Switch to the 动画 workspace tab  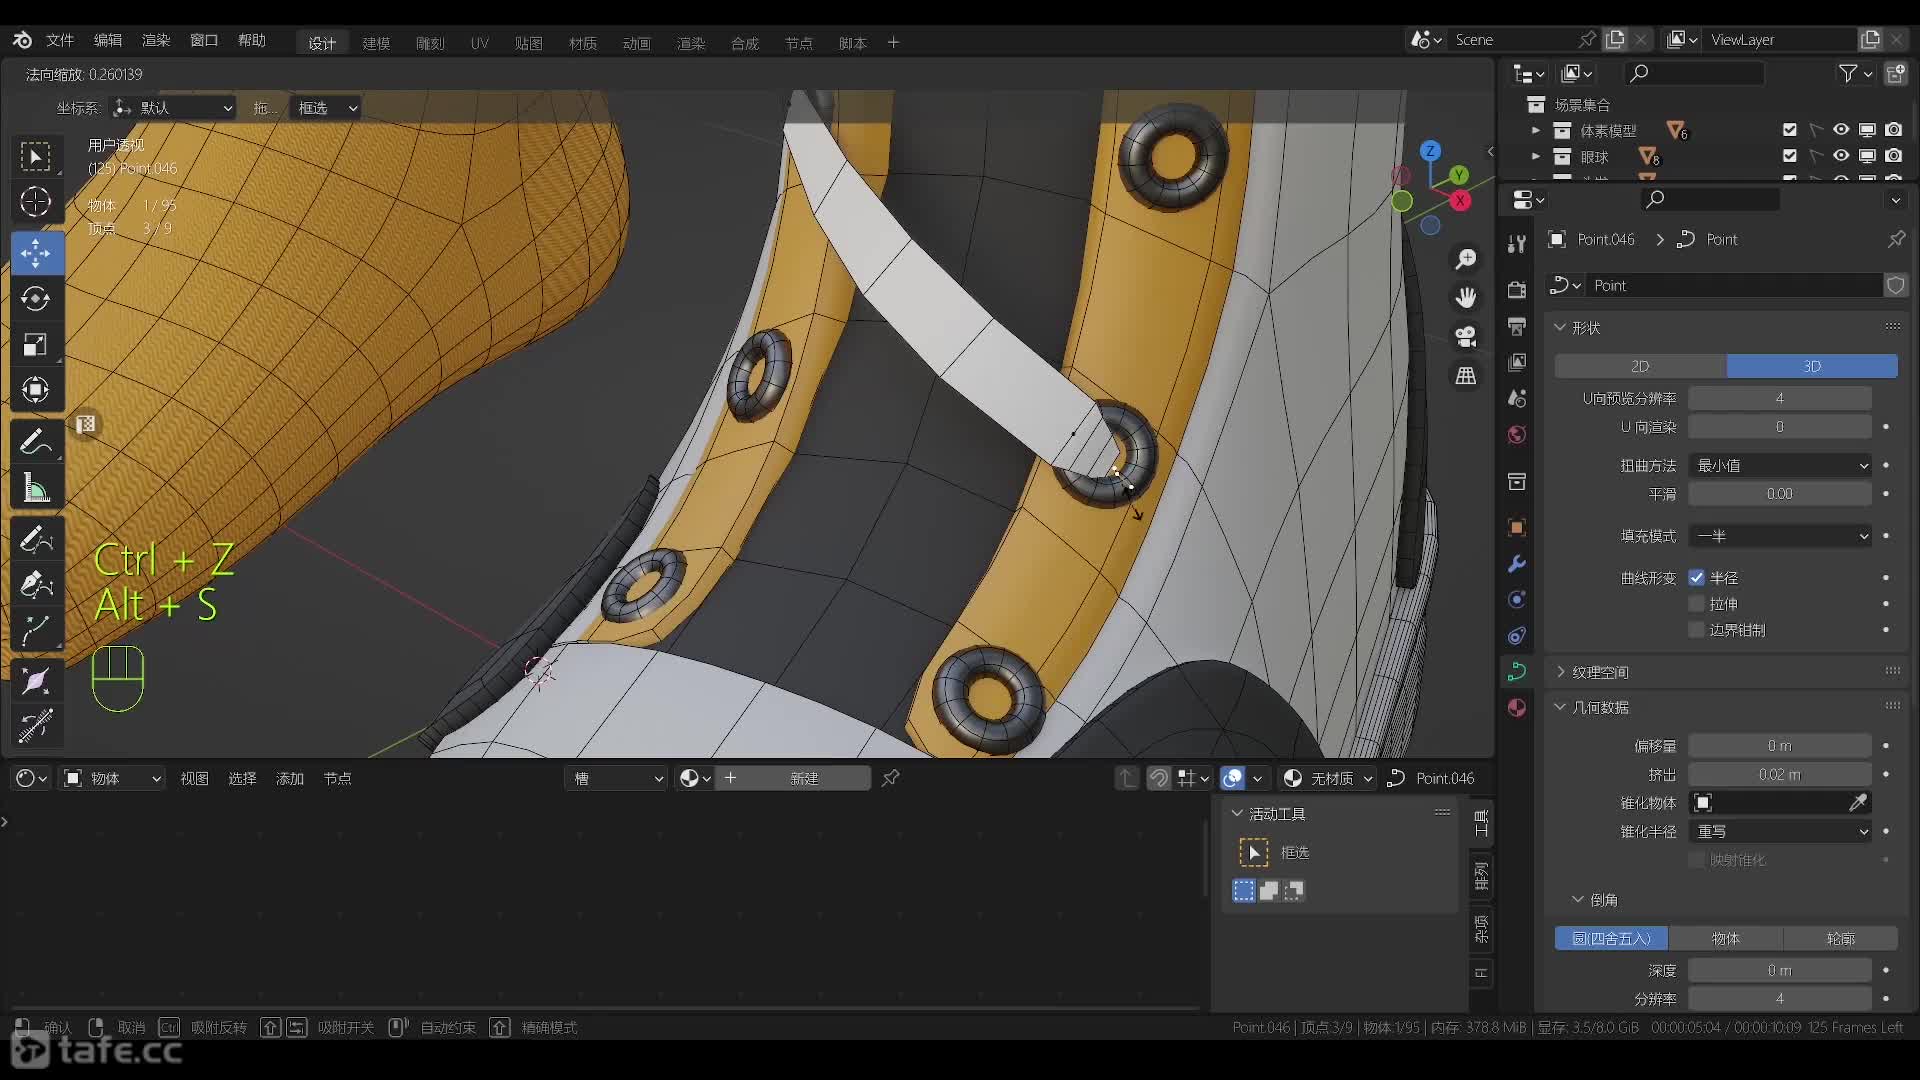(x=637, y=43)
